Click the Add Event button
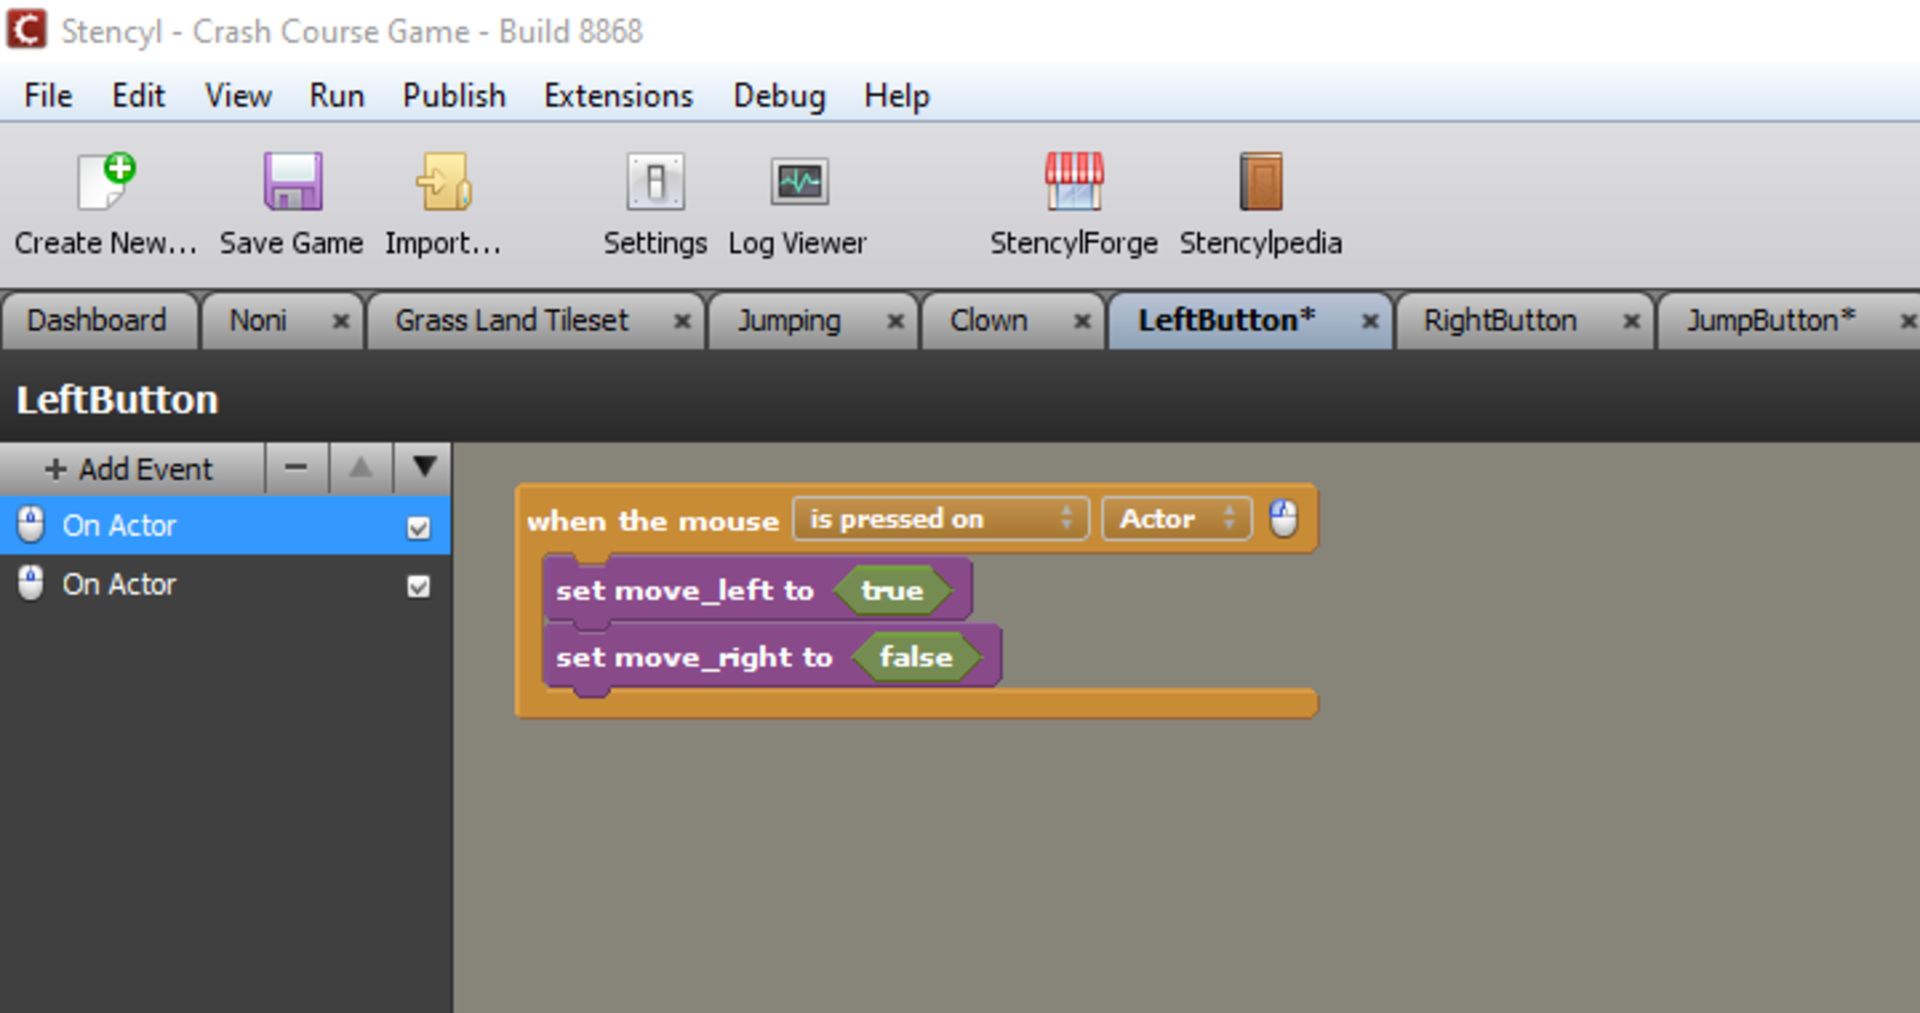This screenshot has width=1920, height=1013. [130, 469]
